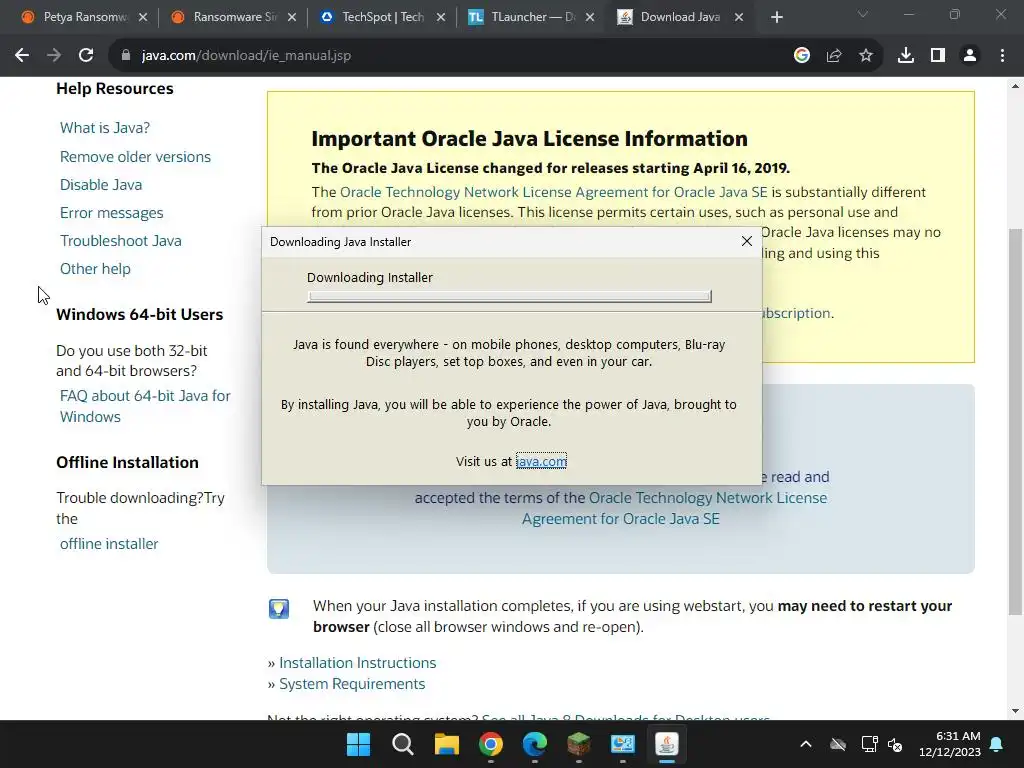Open File Explorer from taskbar
Image resolution: width=1024 pixels, height=768 pixels.
447,744
